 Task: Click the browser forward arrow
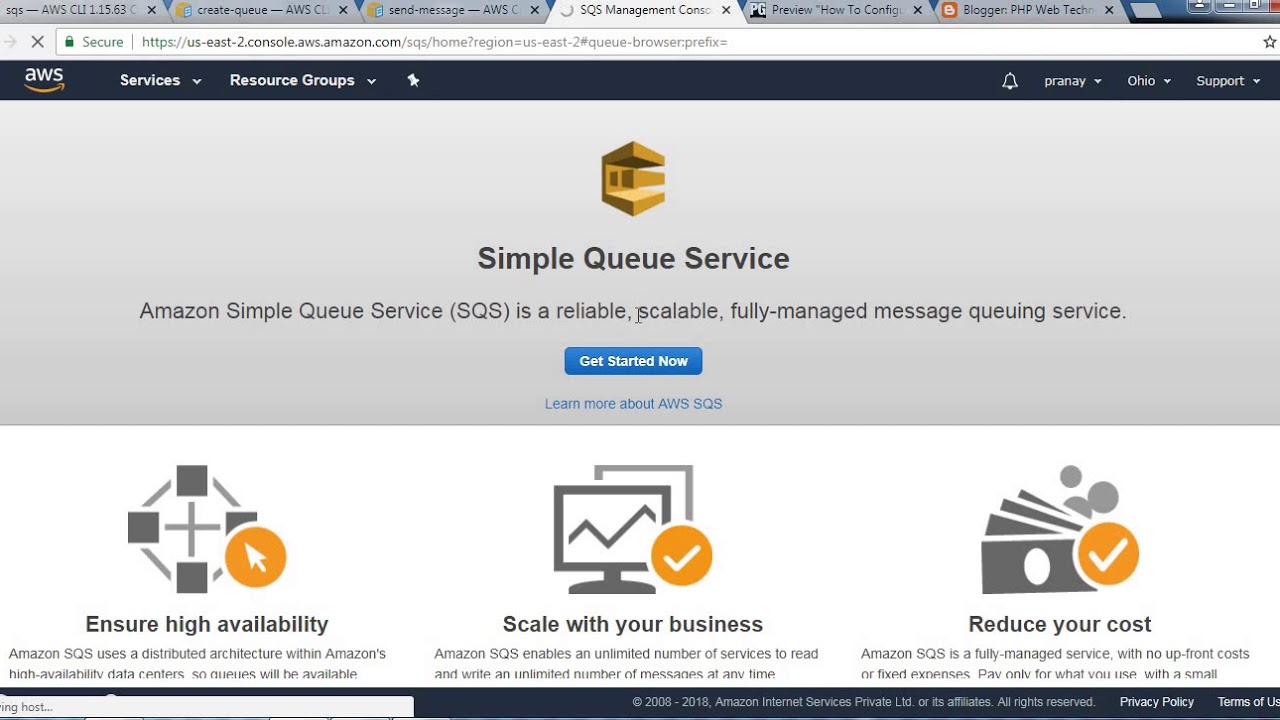(10, 42)
